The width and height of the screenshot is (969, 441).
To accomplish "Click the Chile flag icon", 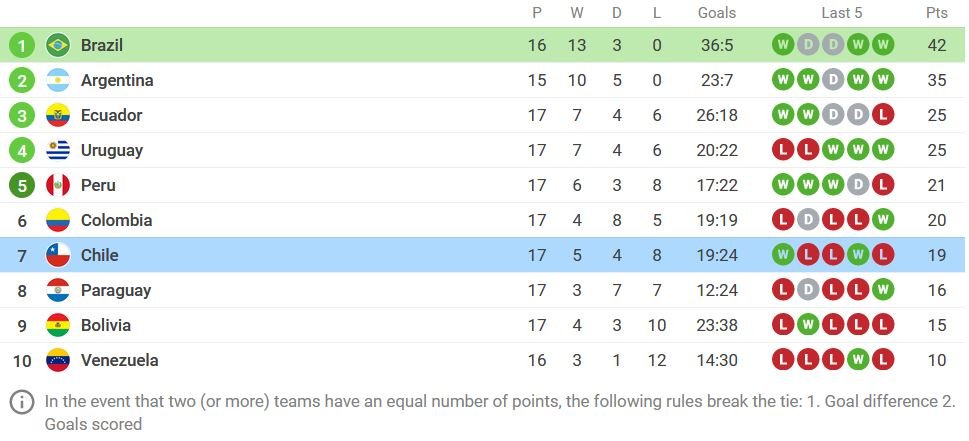I will [58, 255].
